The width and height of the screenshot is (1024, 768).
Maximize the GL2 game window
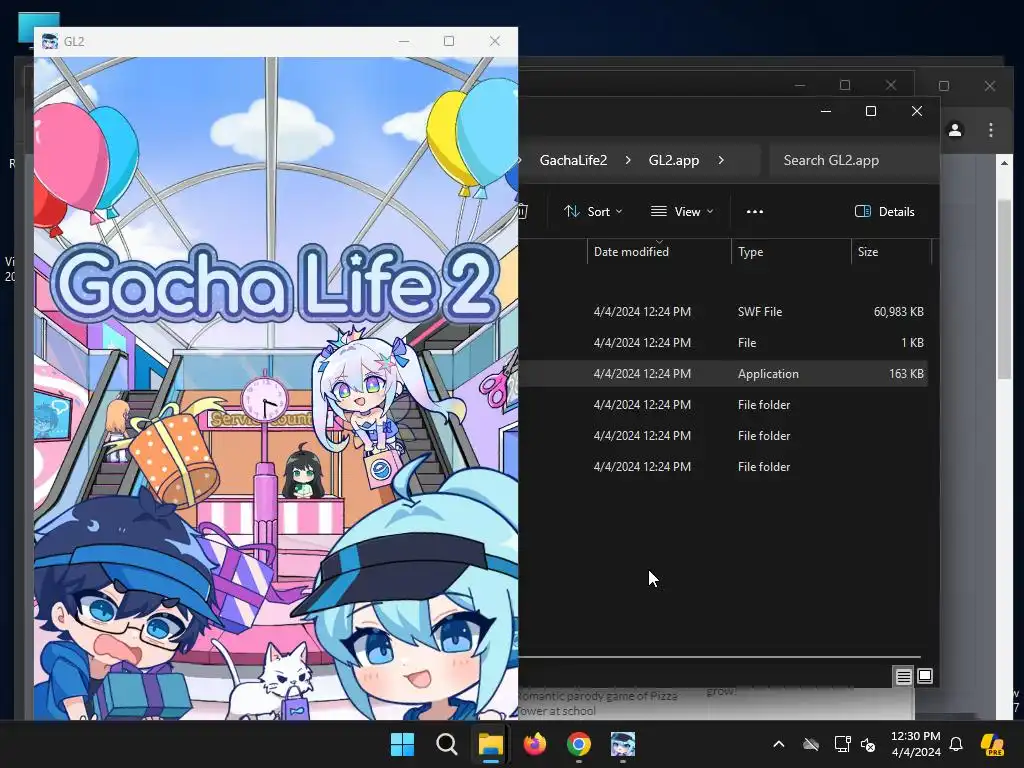click(x=449, y=41)
